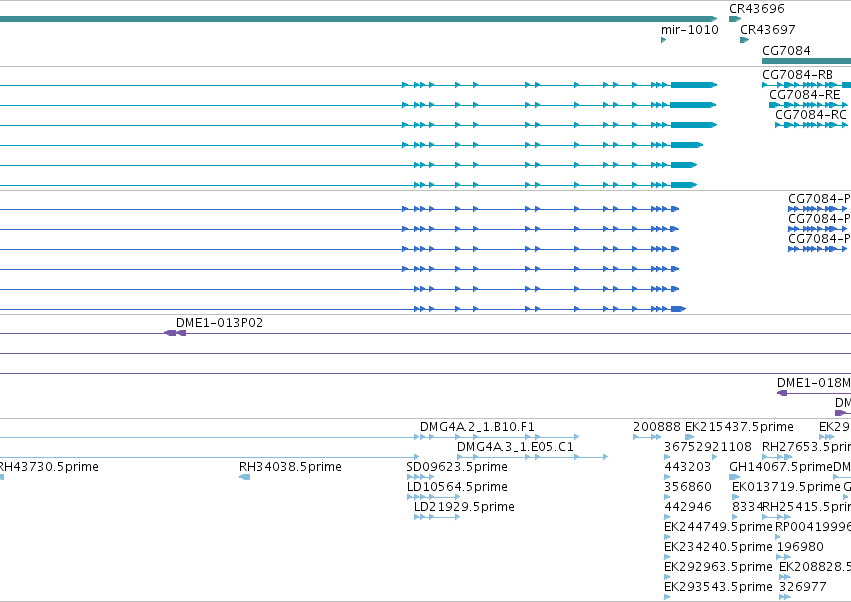Image resolution: width=851 pixels, height=602 pixels.
Task: Click the 196980 feature label
Action: tap(800, 547)
